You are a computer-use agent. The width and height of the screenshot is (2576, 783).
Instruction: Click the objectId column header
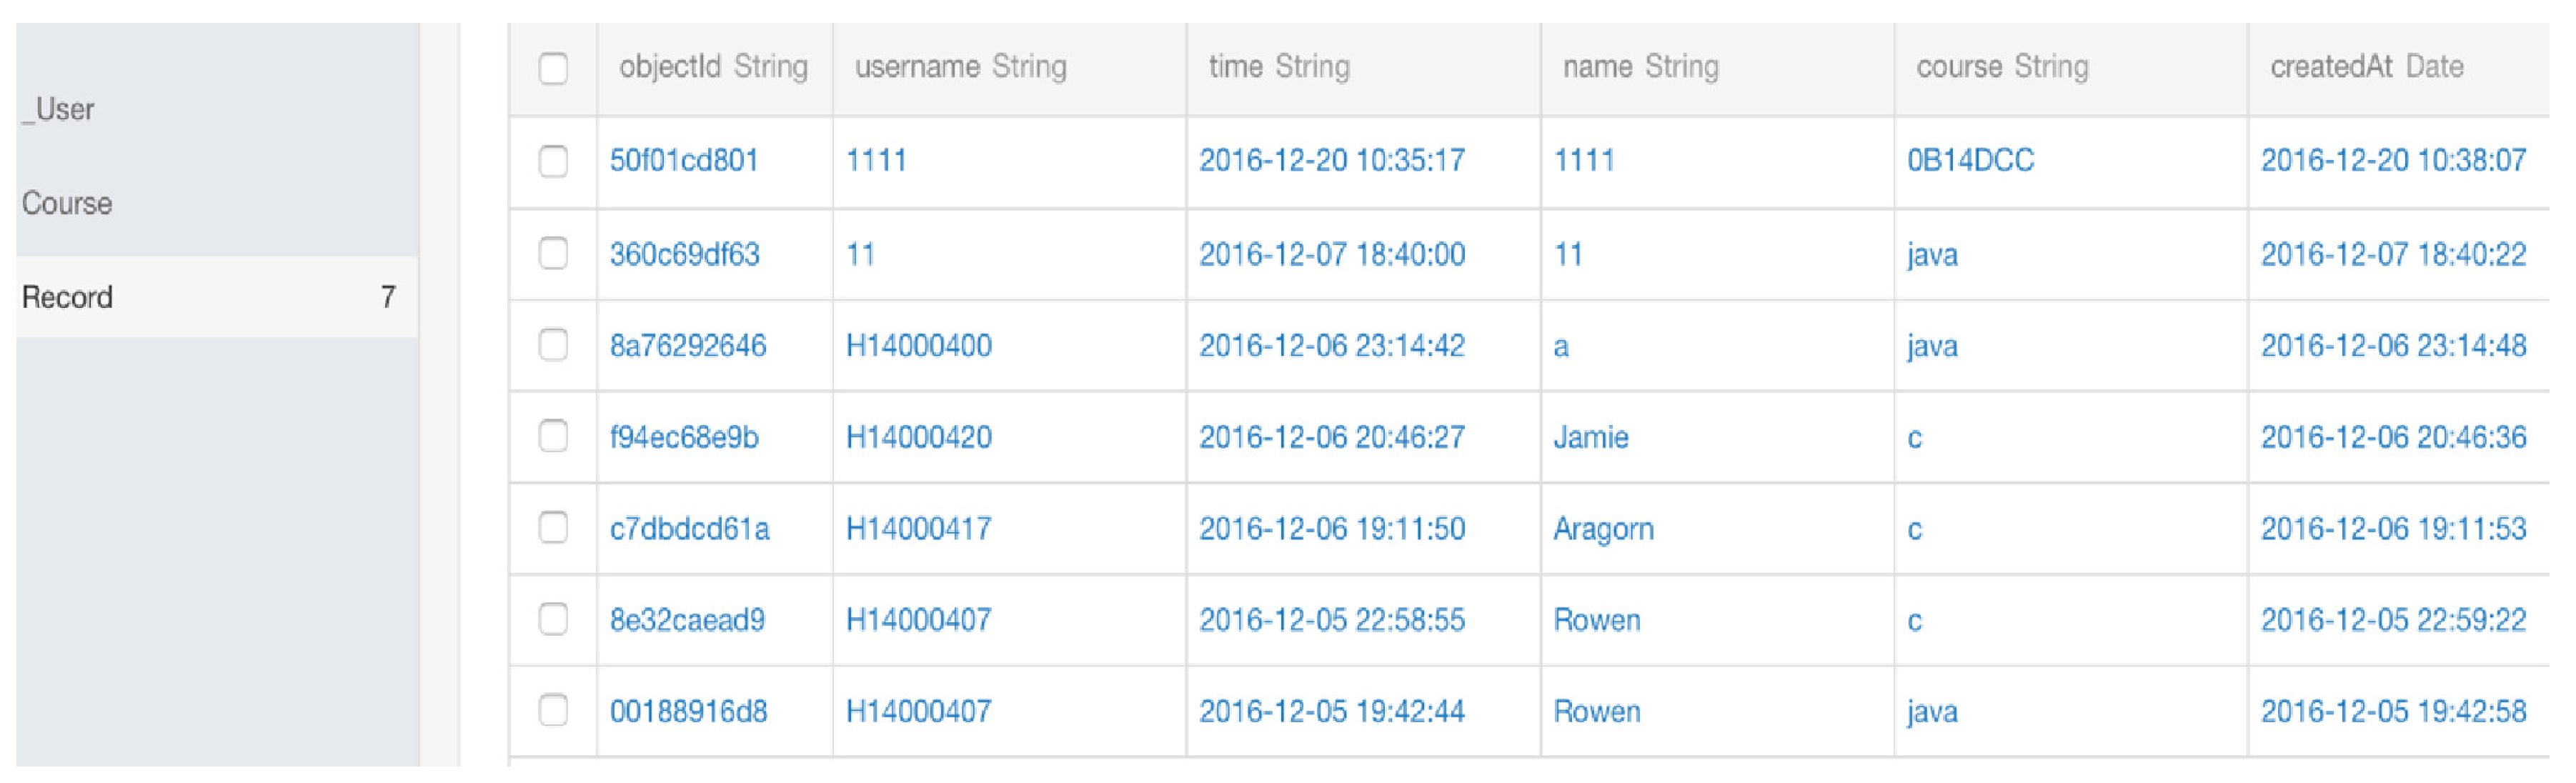point(713,67)
